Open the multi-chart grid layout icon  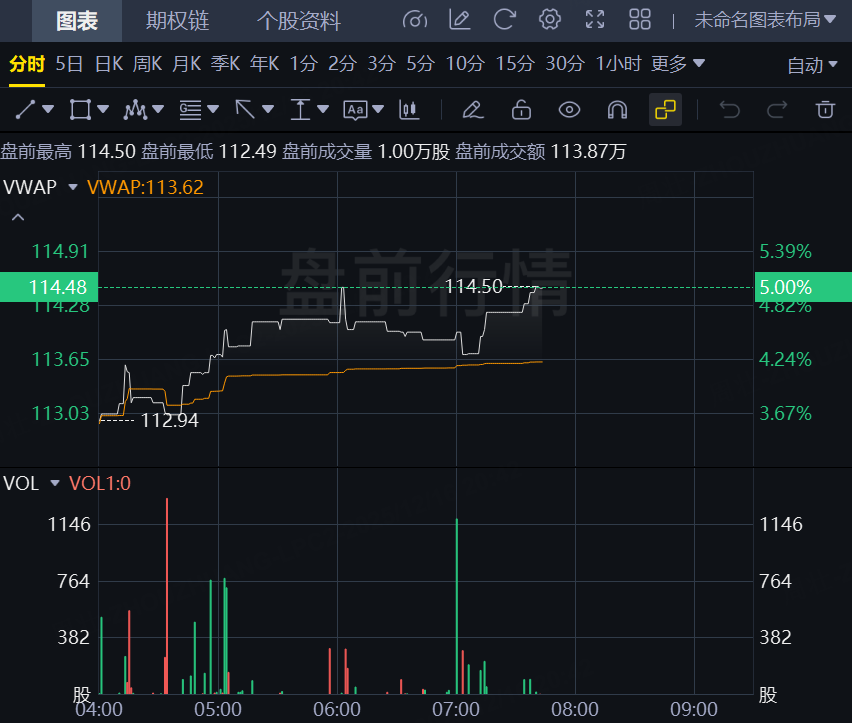[640, 19]
